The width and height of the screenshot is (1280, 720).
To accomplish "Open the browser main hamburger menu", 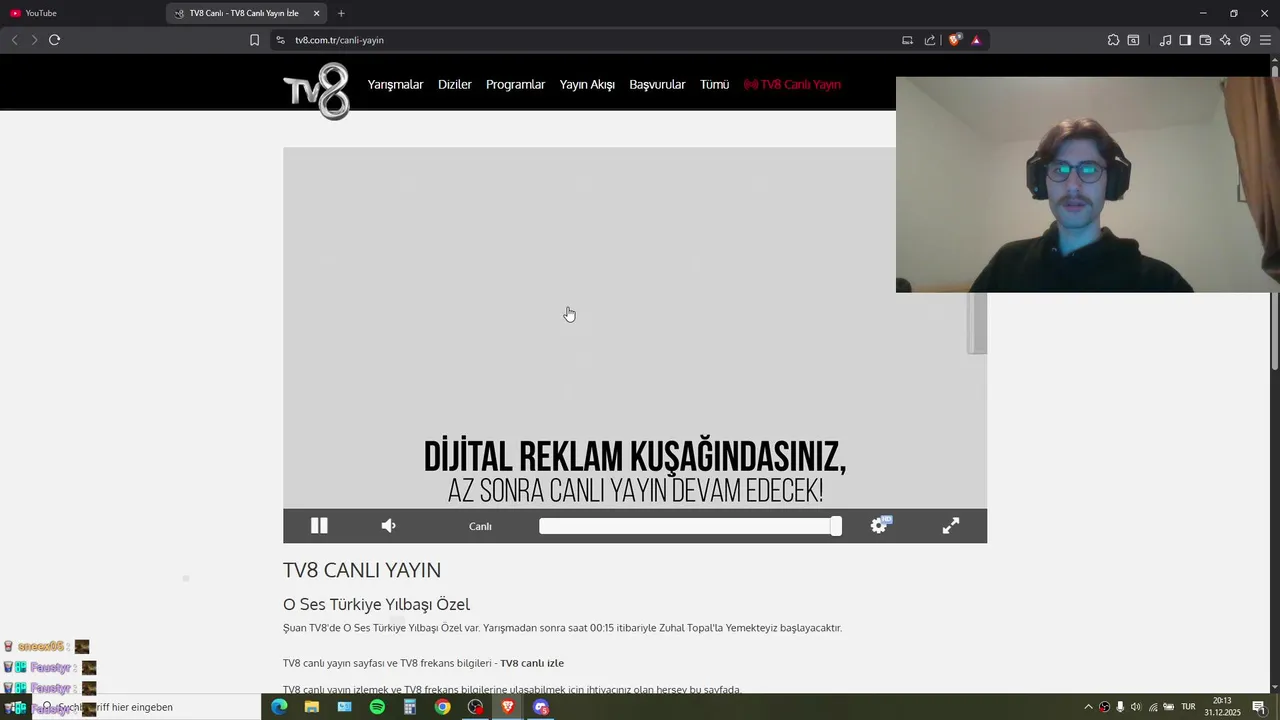I will click(x=1265, y=40).
